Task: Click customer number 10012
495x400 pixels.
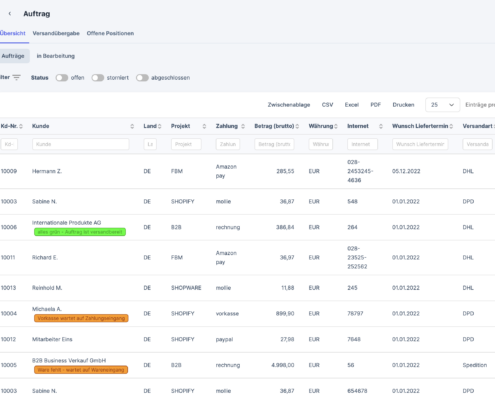Action: point(8,339)
